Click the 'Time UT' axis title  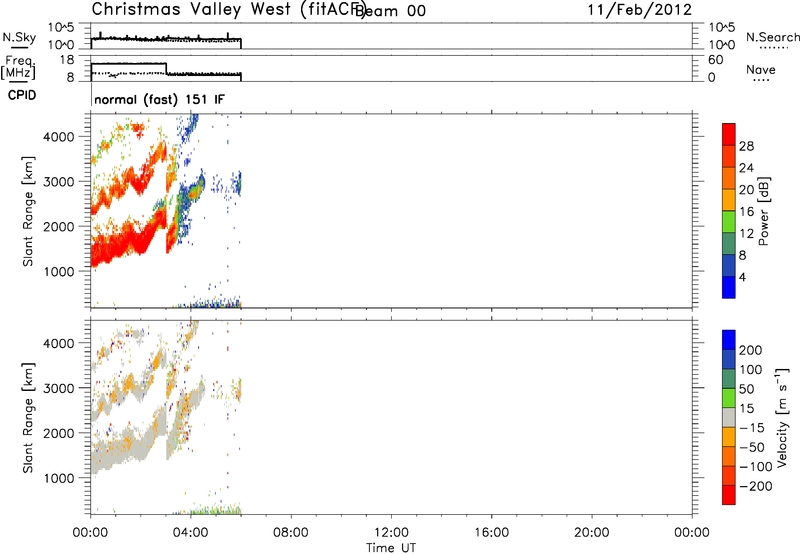(391, 548)
